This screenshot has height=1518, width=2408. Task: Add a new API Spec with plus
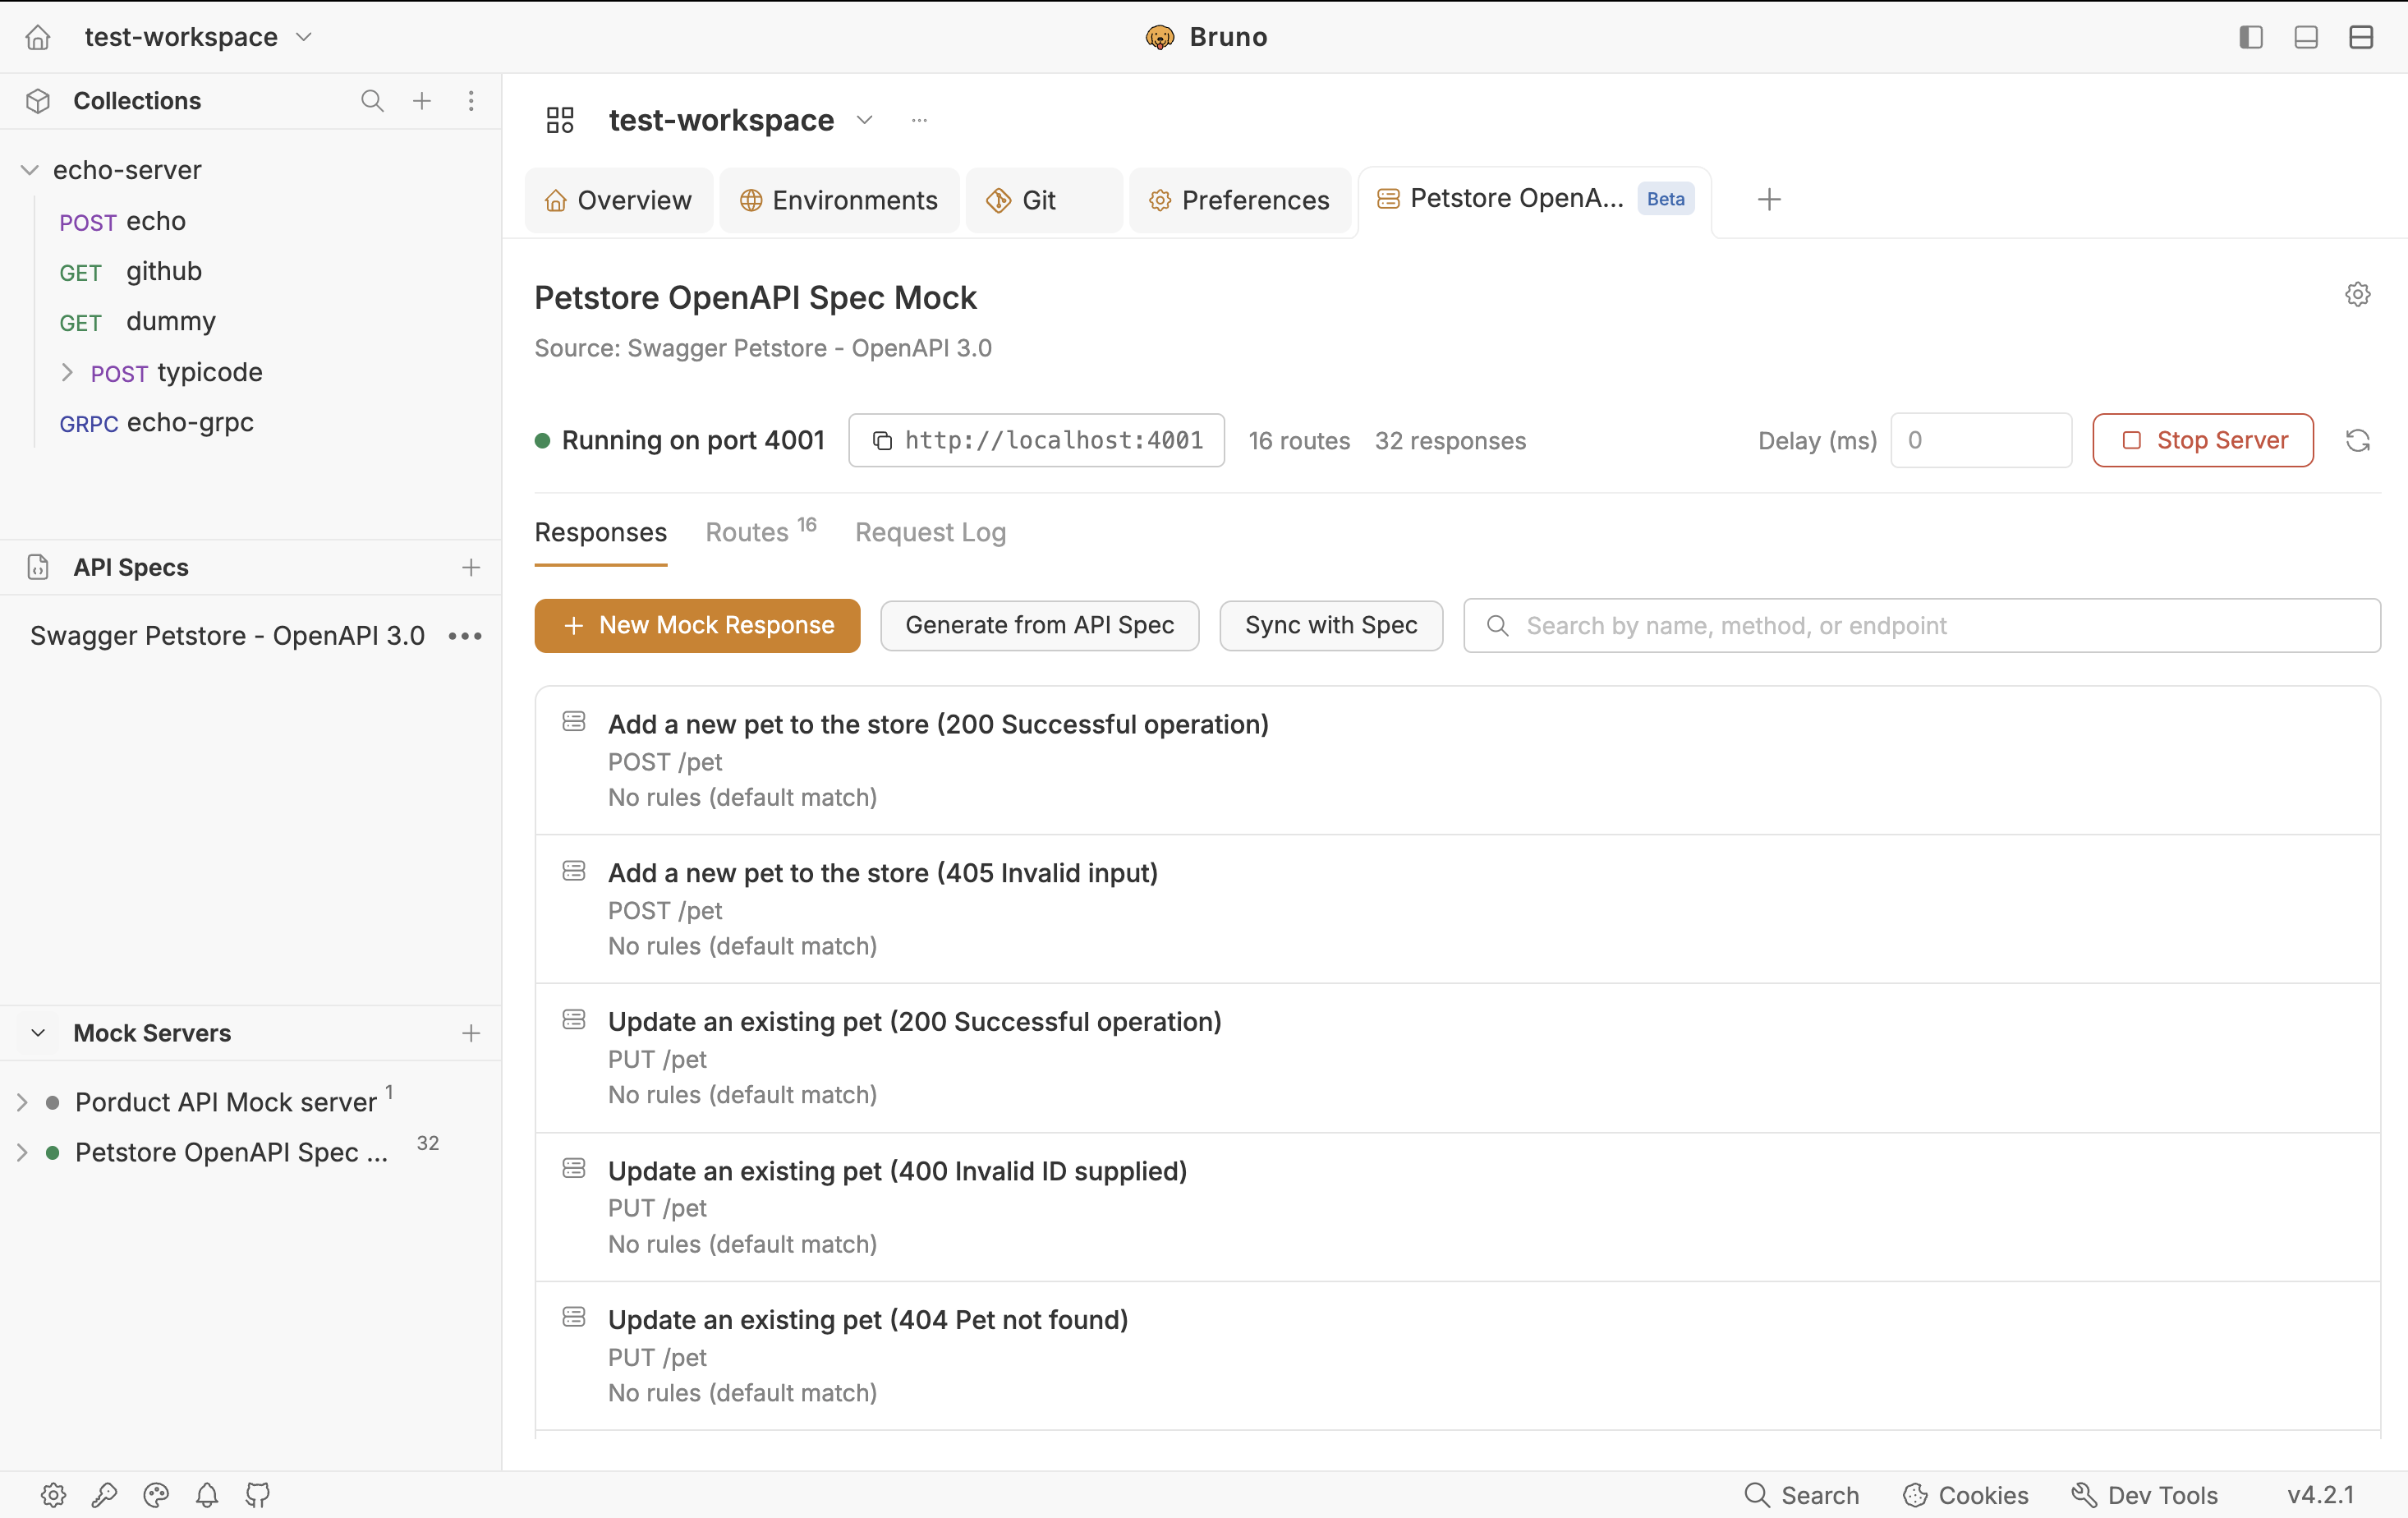coord(471,568)
